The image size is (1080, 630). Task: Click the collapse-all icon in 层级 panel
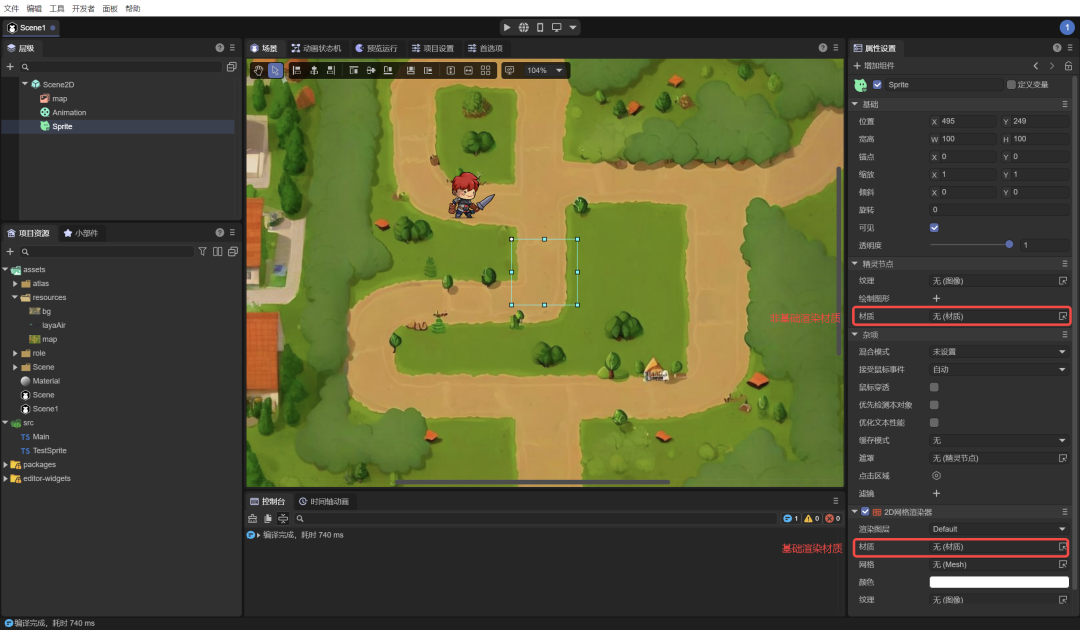(x=231, y=67)
